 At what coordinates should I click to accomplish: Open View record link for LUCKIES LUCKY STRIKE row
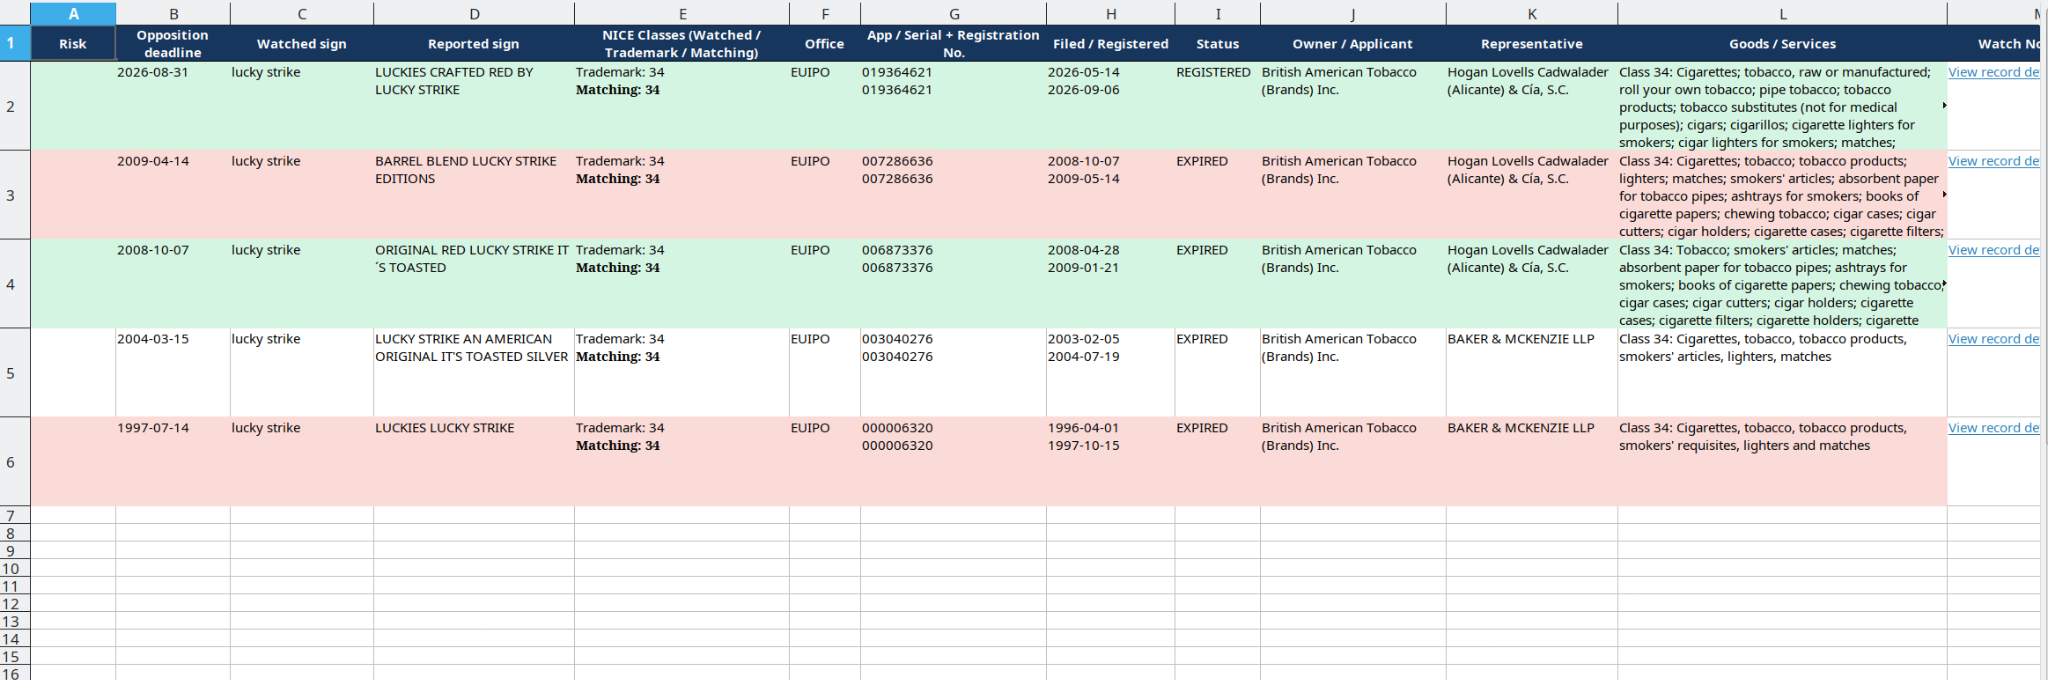1993,428
